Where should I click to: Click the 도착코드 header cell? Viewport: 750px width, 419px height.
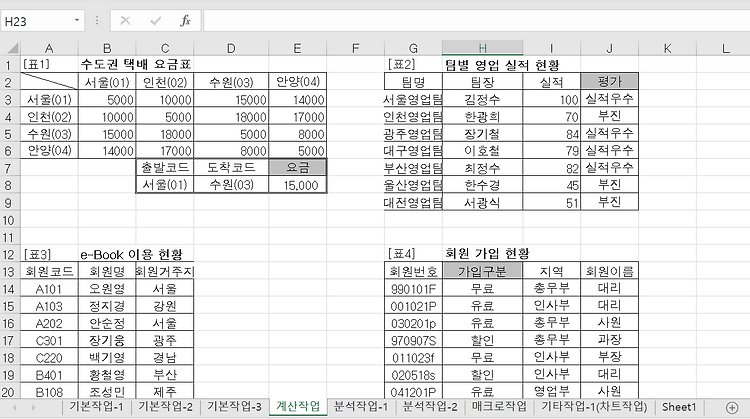231,167
